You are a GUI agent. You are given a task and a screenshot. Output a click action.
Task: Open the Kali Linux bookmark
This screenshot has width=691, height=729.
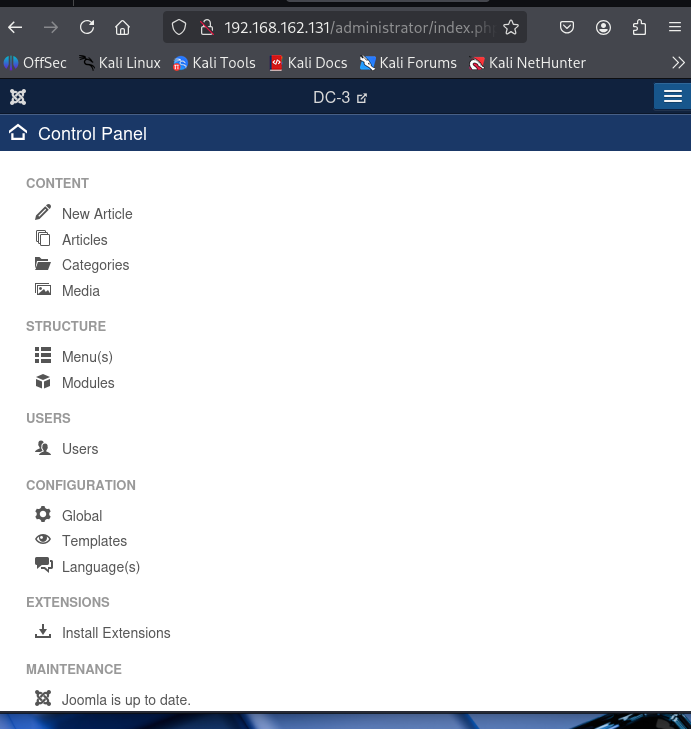coord(120,63)
